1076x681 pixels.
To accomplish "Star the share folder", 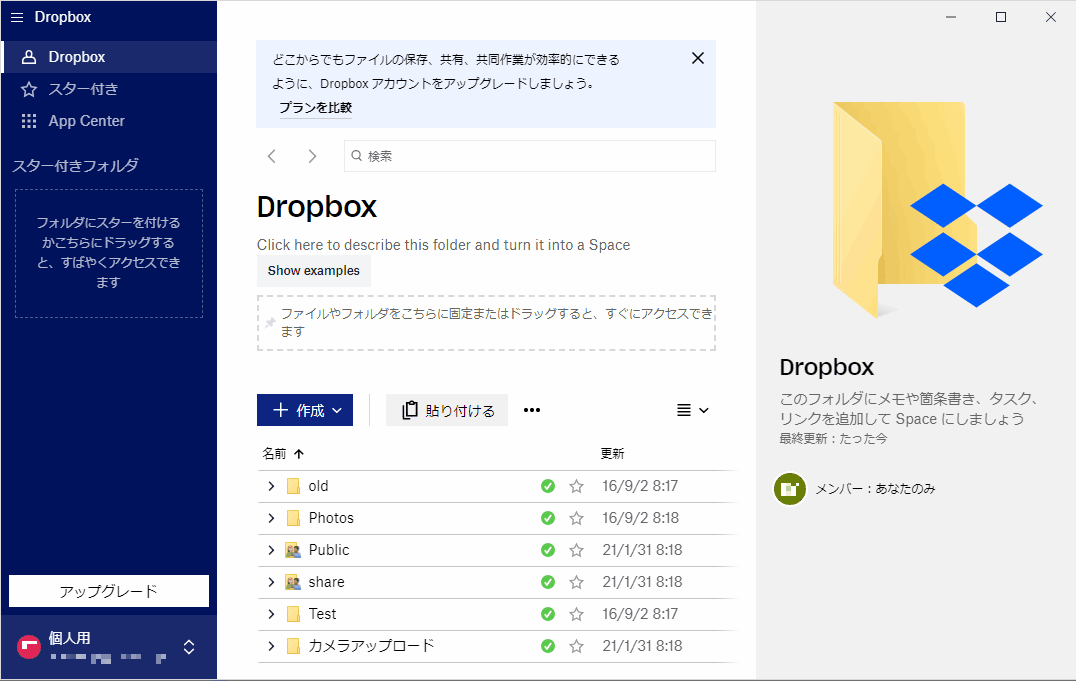I will pos(576,582).
